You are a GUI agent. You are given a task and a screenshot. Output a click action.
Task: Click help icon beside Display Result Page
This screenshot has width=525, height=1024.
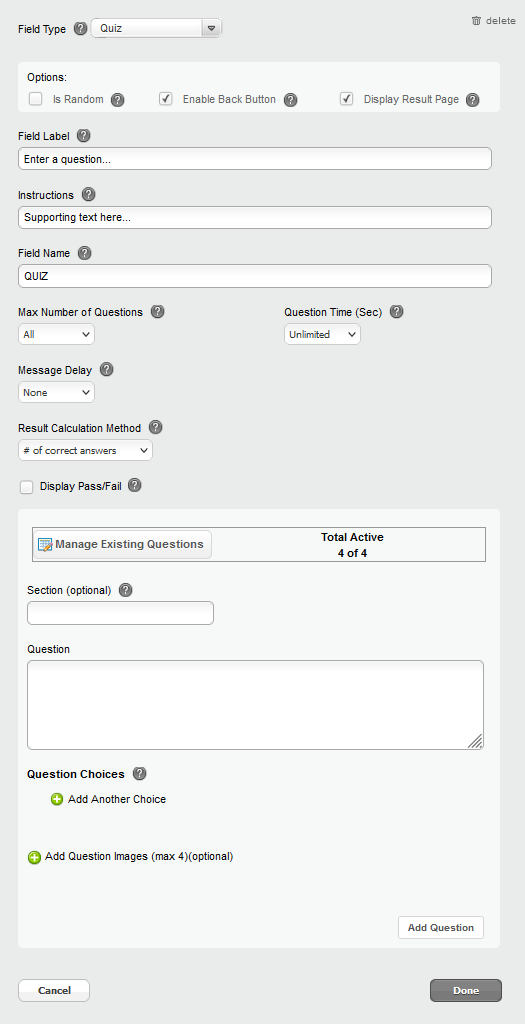pos(473,100)
